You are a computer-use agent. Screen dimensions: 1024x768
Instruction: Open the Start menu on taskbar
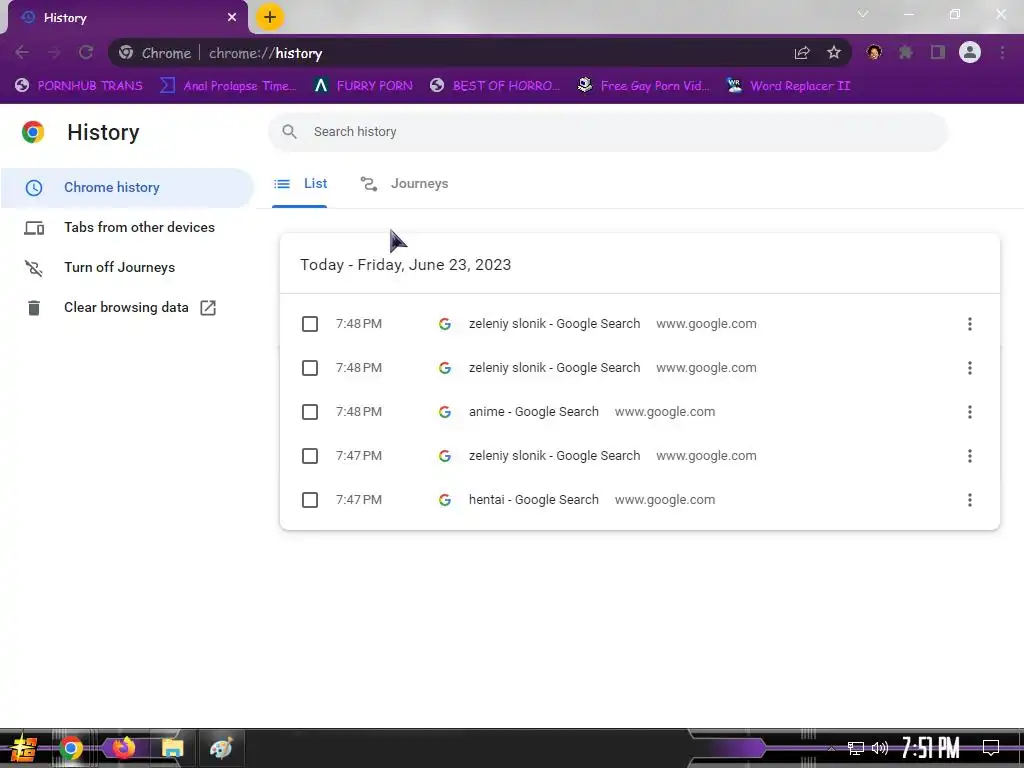point(24,748)
